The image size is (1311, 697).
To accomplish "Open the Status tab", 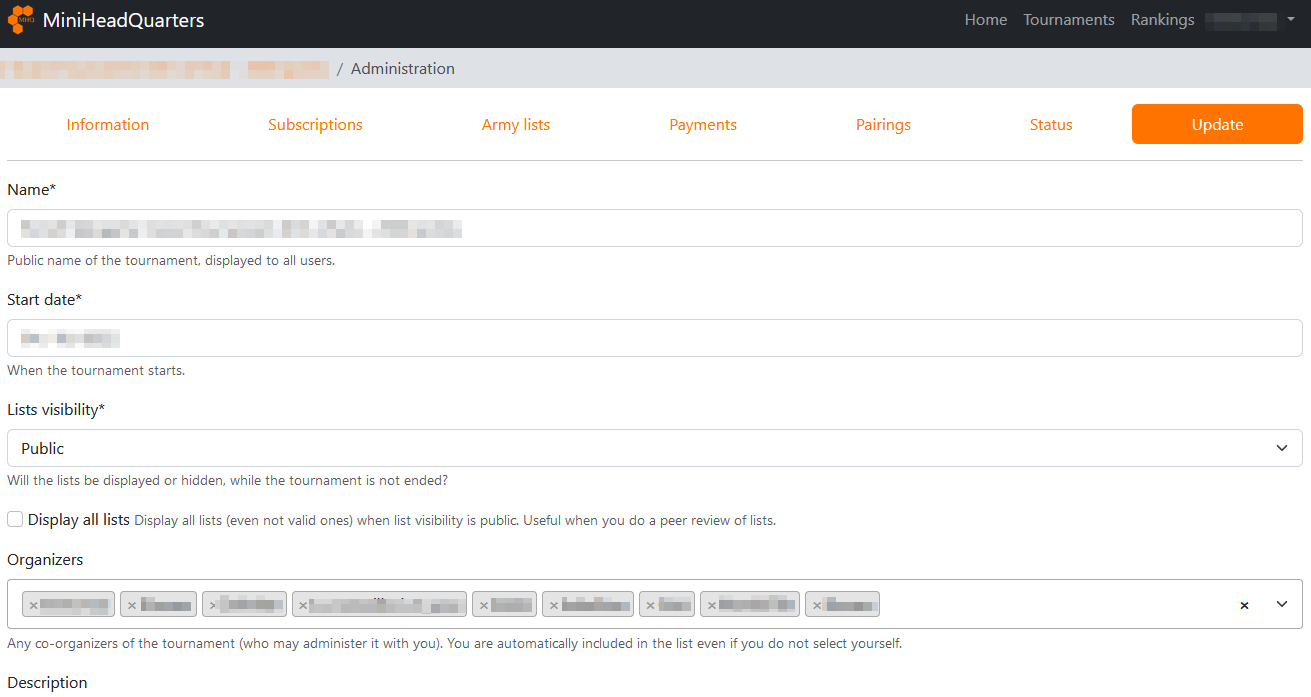I will point(1051,125).
